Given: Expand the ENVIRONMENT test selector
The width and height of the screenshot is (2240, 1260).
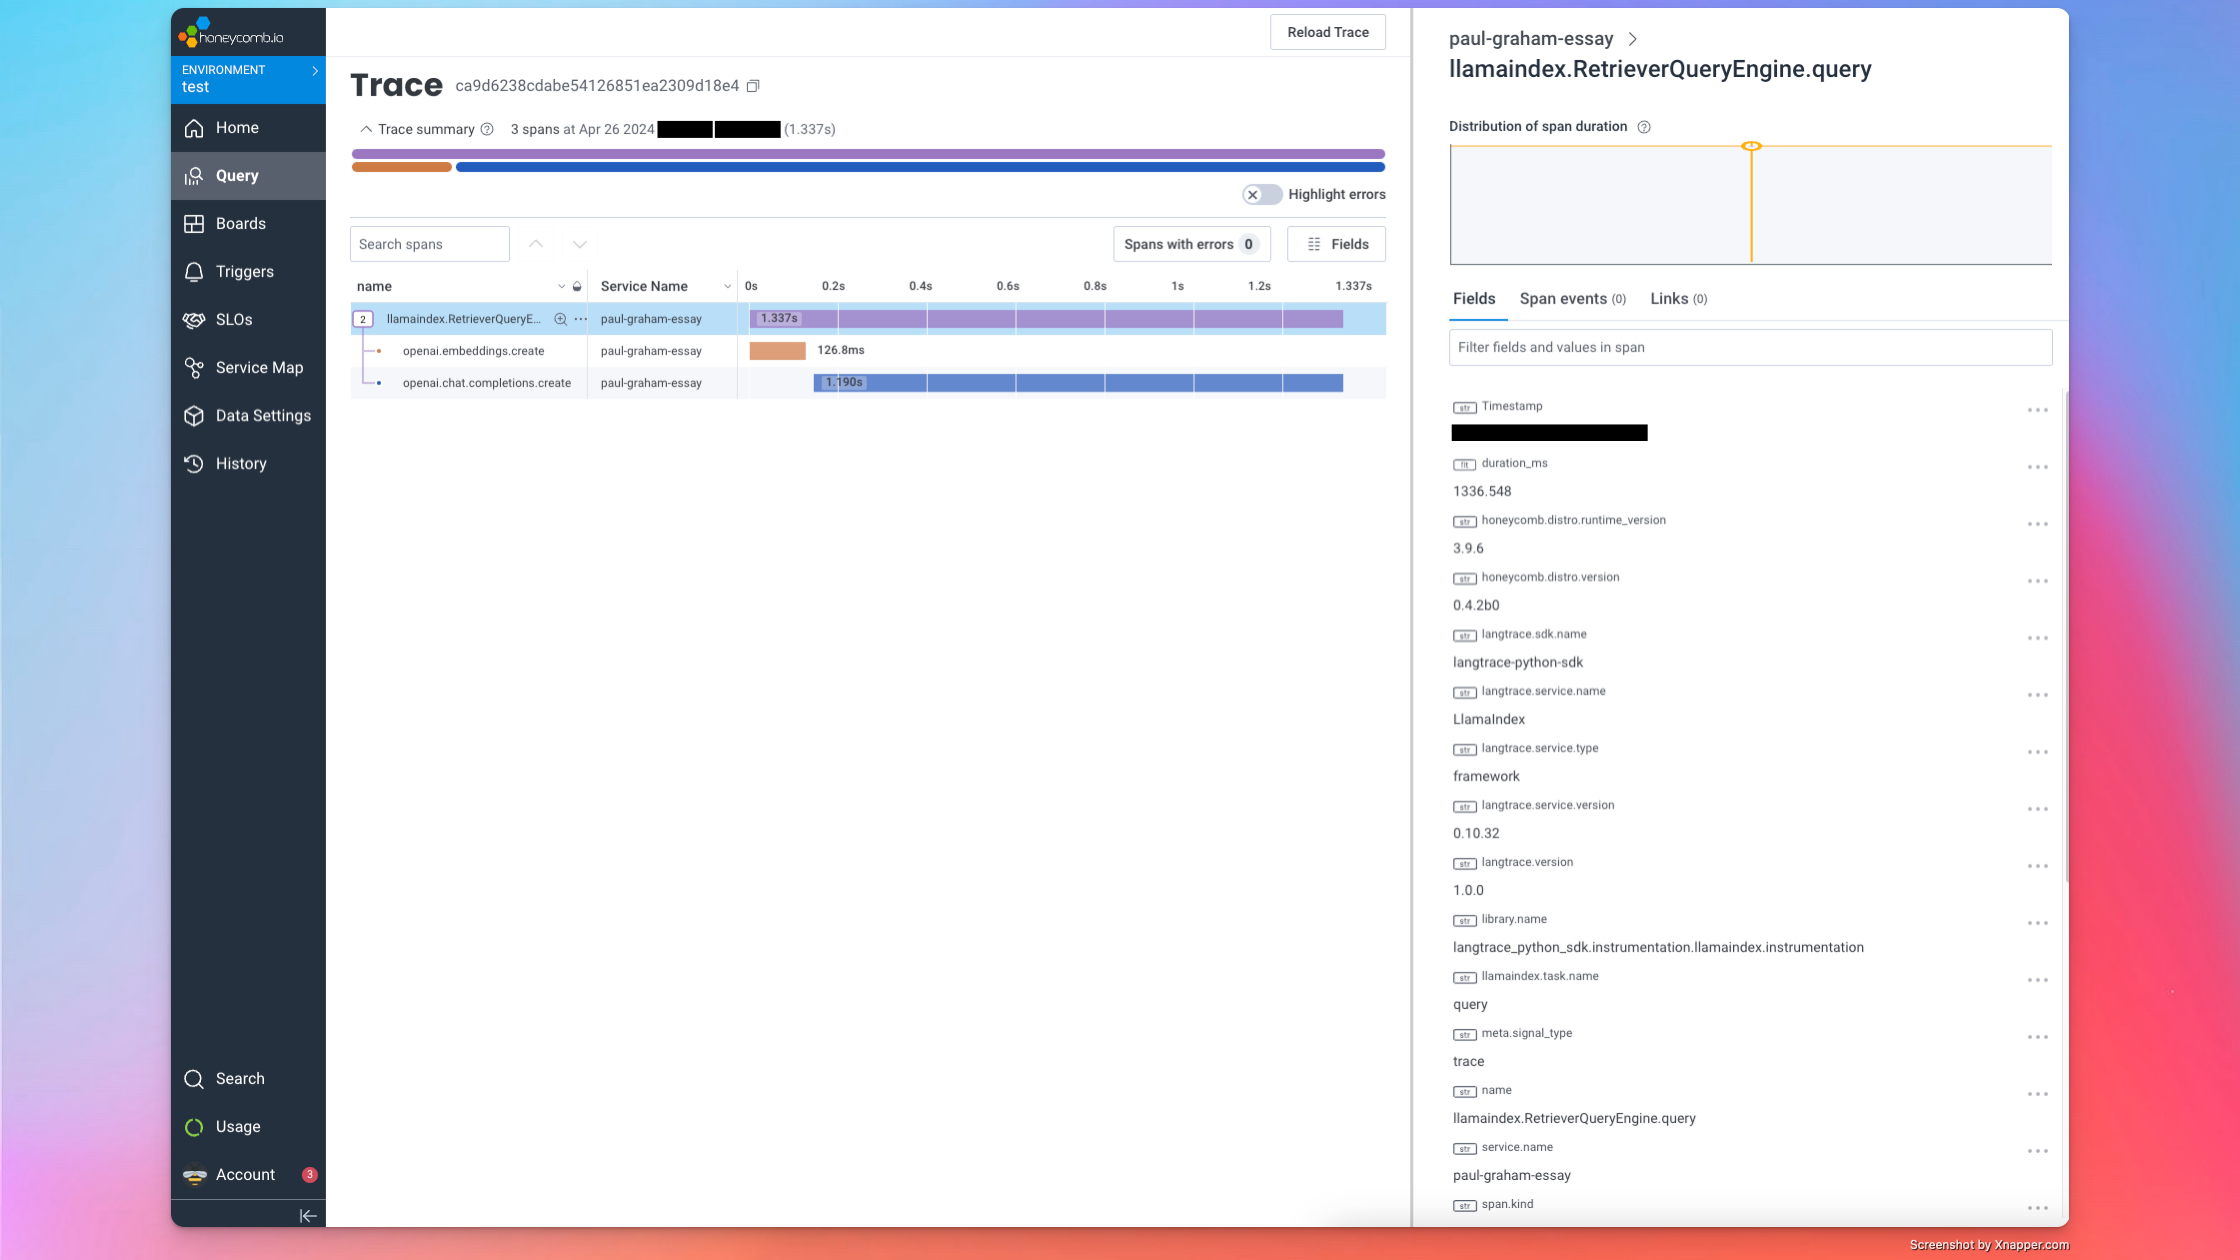Looking at the screenshot, I should click(x=248, y=79).
